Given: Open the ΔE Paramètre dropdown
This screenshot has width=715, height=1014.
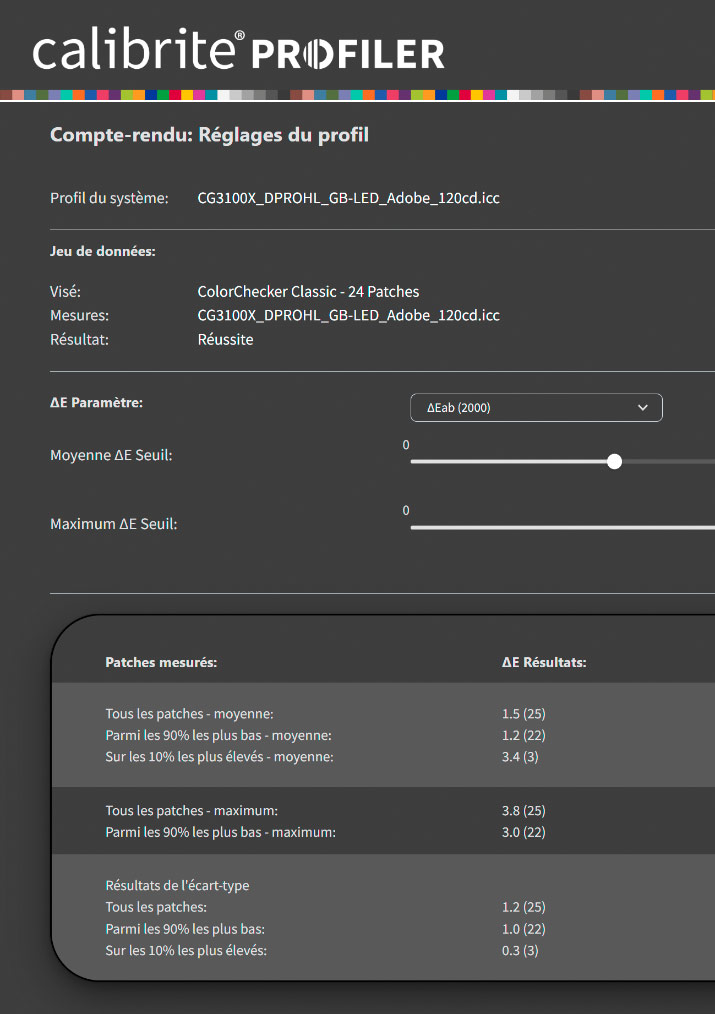Looking at the screenshot, I should [535, 407].
